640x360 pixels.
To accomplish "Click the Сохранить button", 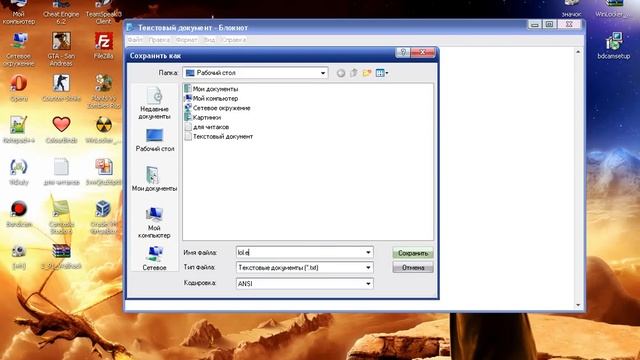I will coord(413,253).
